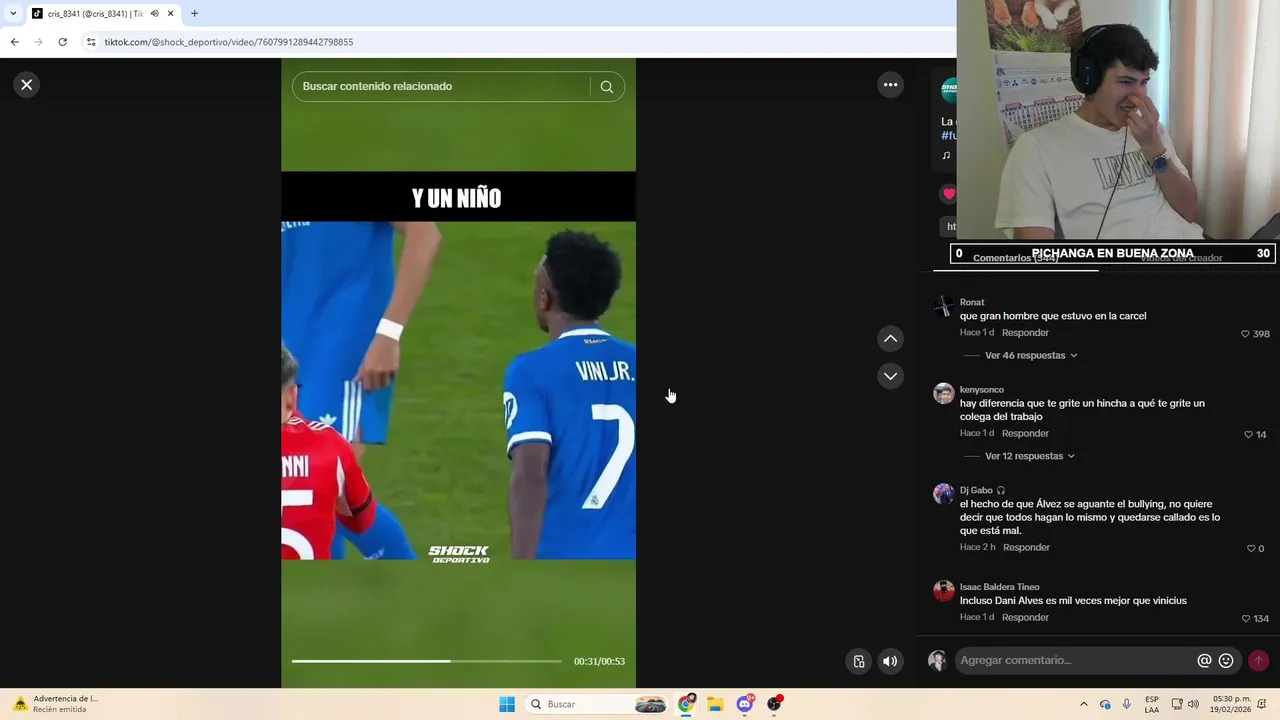Reply to kenysonco's comment via Responder
The width and height of the screenshot is (1280, 720).
pyautogui.click(x=1025, y=434)
